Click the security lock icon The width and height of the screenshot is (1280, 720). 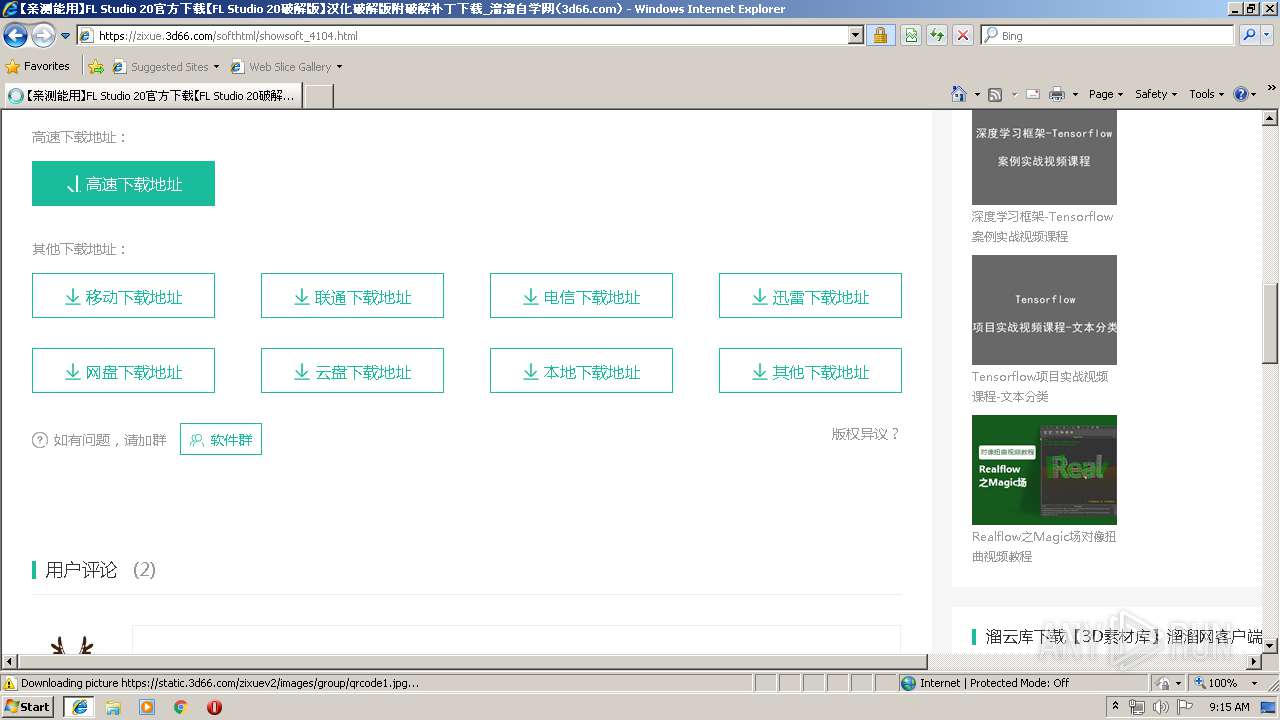(x=880, y=36)
